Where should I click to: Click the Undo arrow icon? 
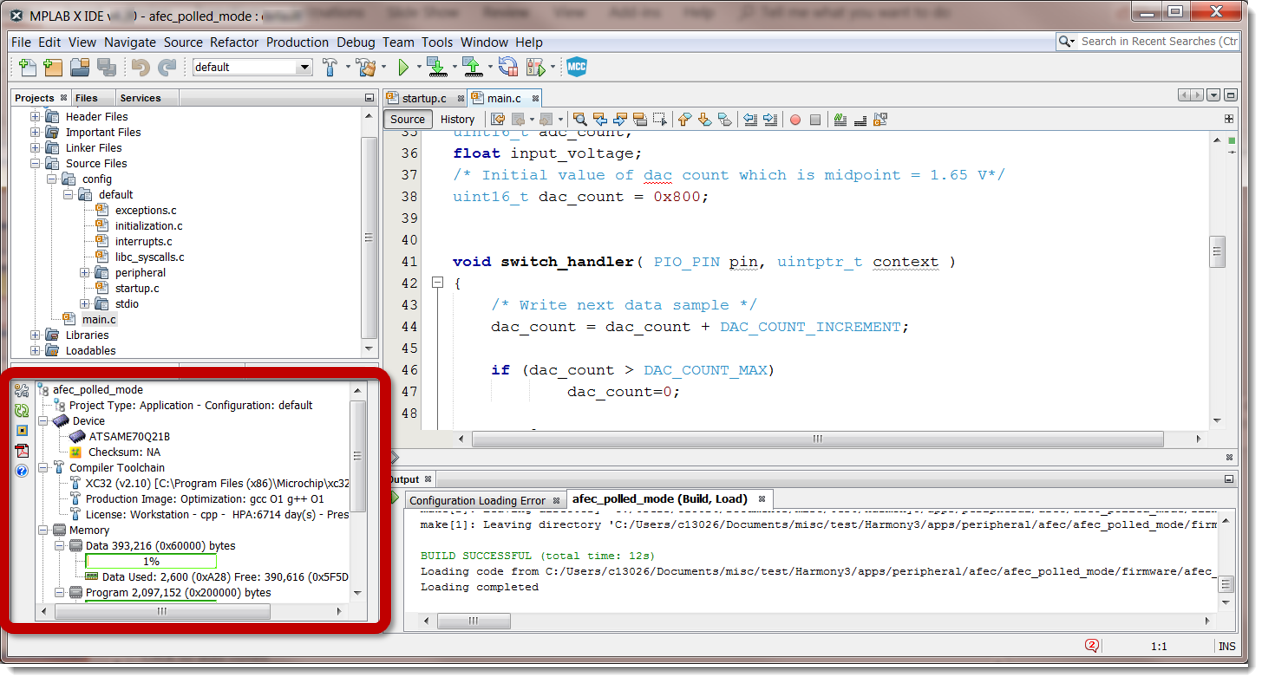click(x=140, y=67)
